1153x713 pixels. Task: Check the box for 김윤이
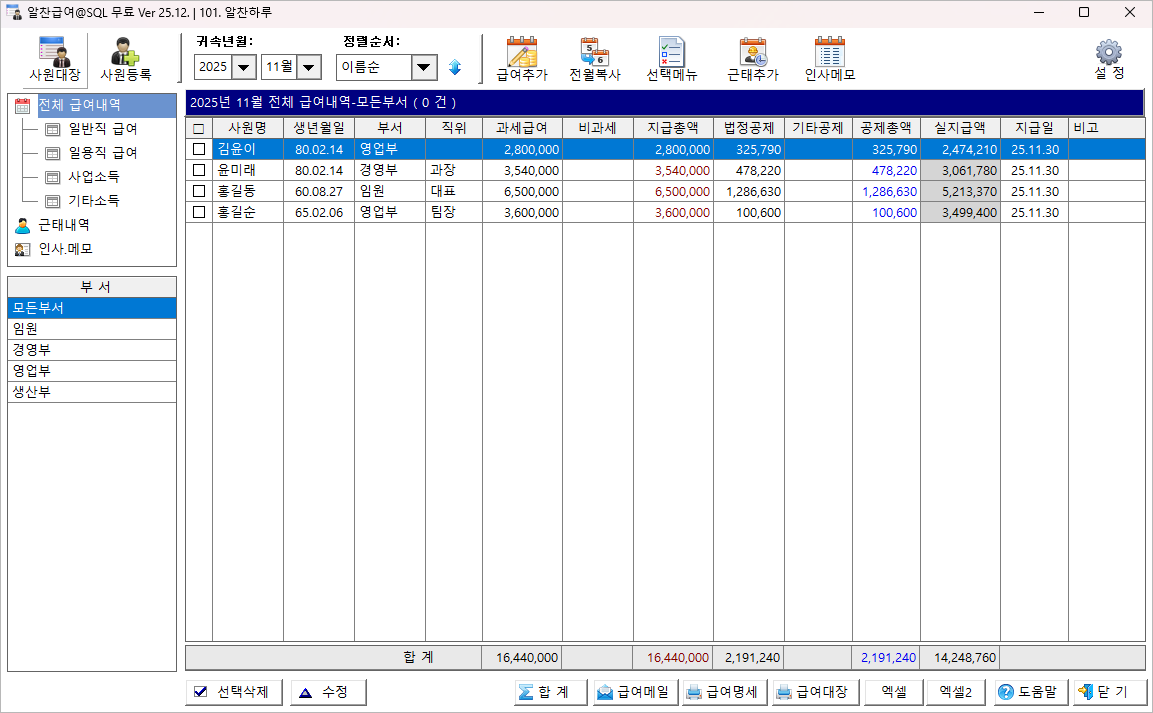(x=199, y=149)
